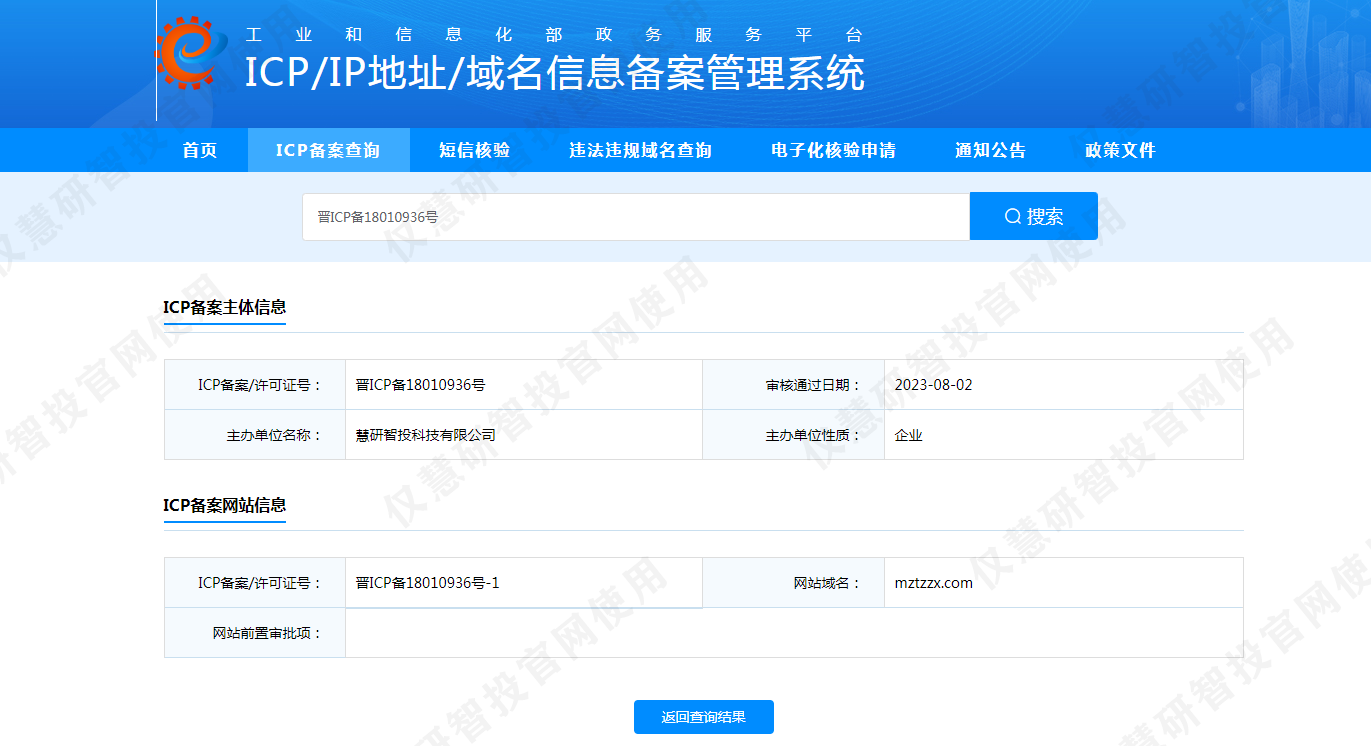Go to the 首页 home tab
Viewport: 1371px width, 746px height.
pyautogui.click(x=200, y=150)
